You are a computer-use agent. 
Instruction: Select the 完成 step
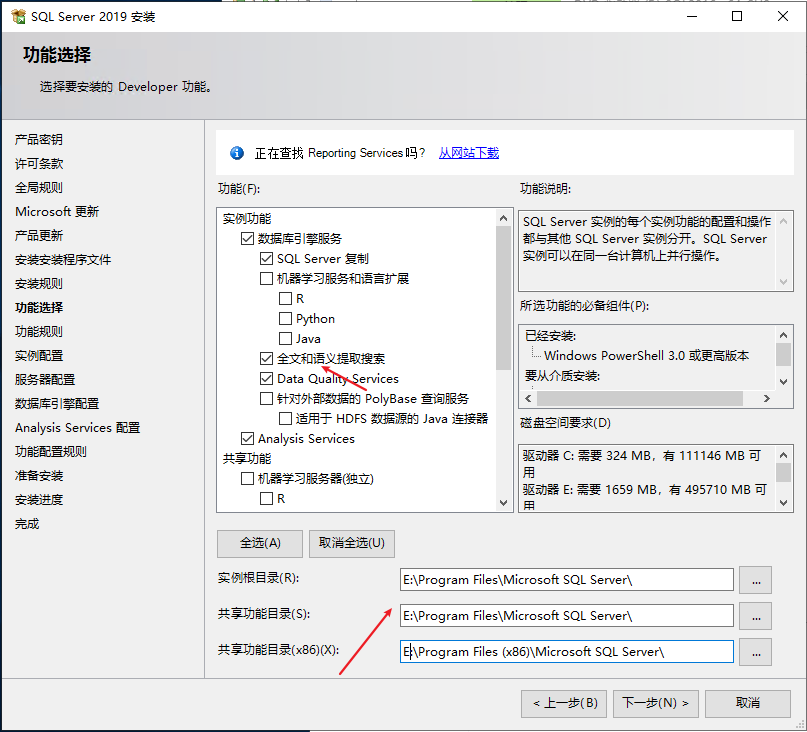(x=27, y=524)
